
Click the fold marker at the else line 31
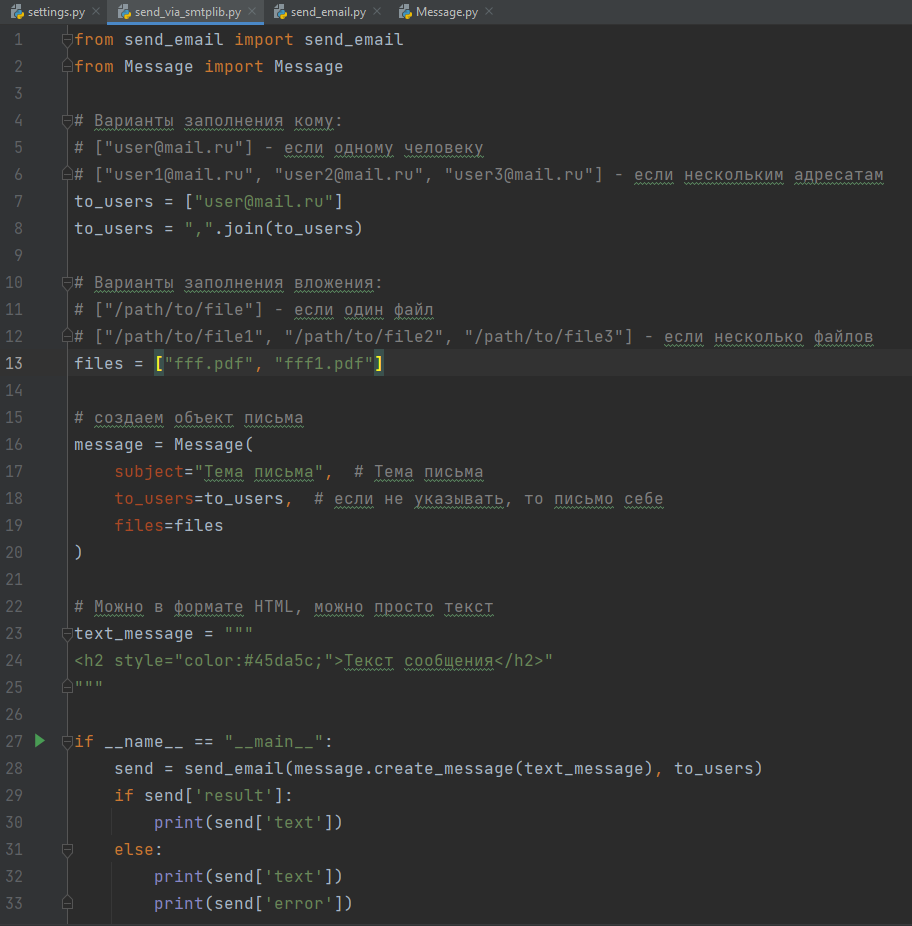coord(67,849)
